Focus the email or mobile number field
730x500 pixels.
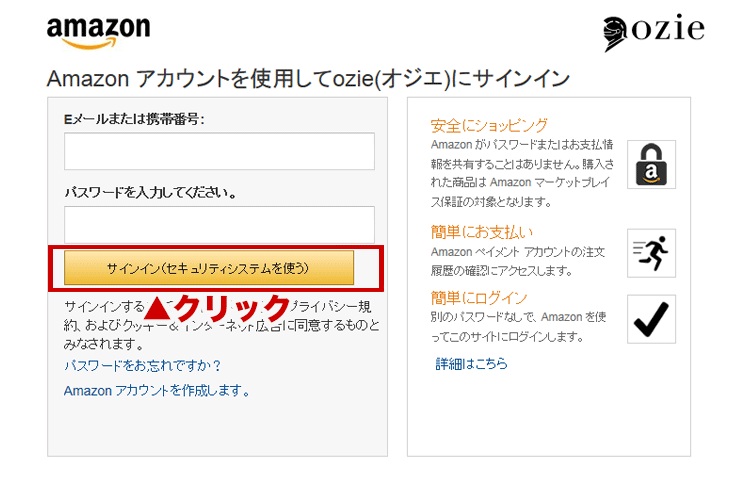pyautogui.click(x=219, y=151)
